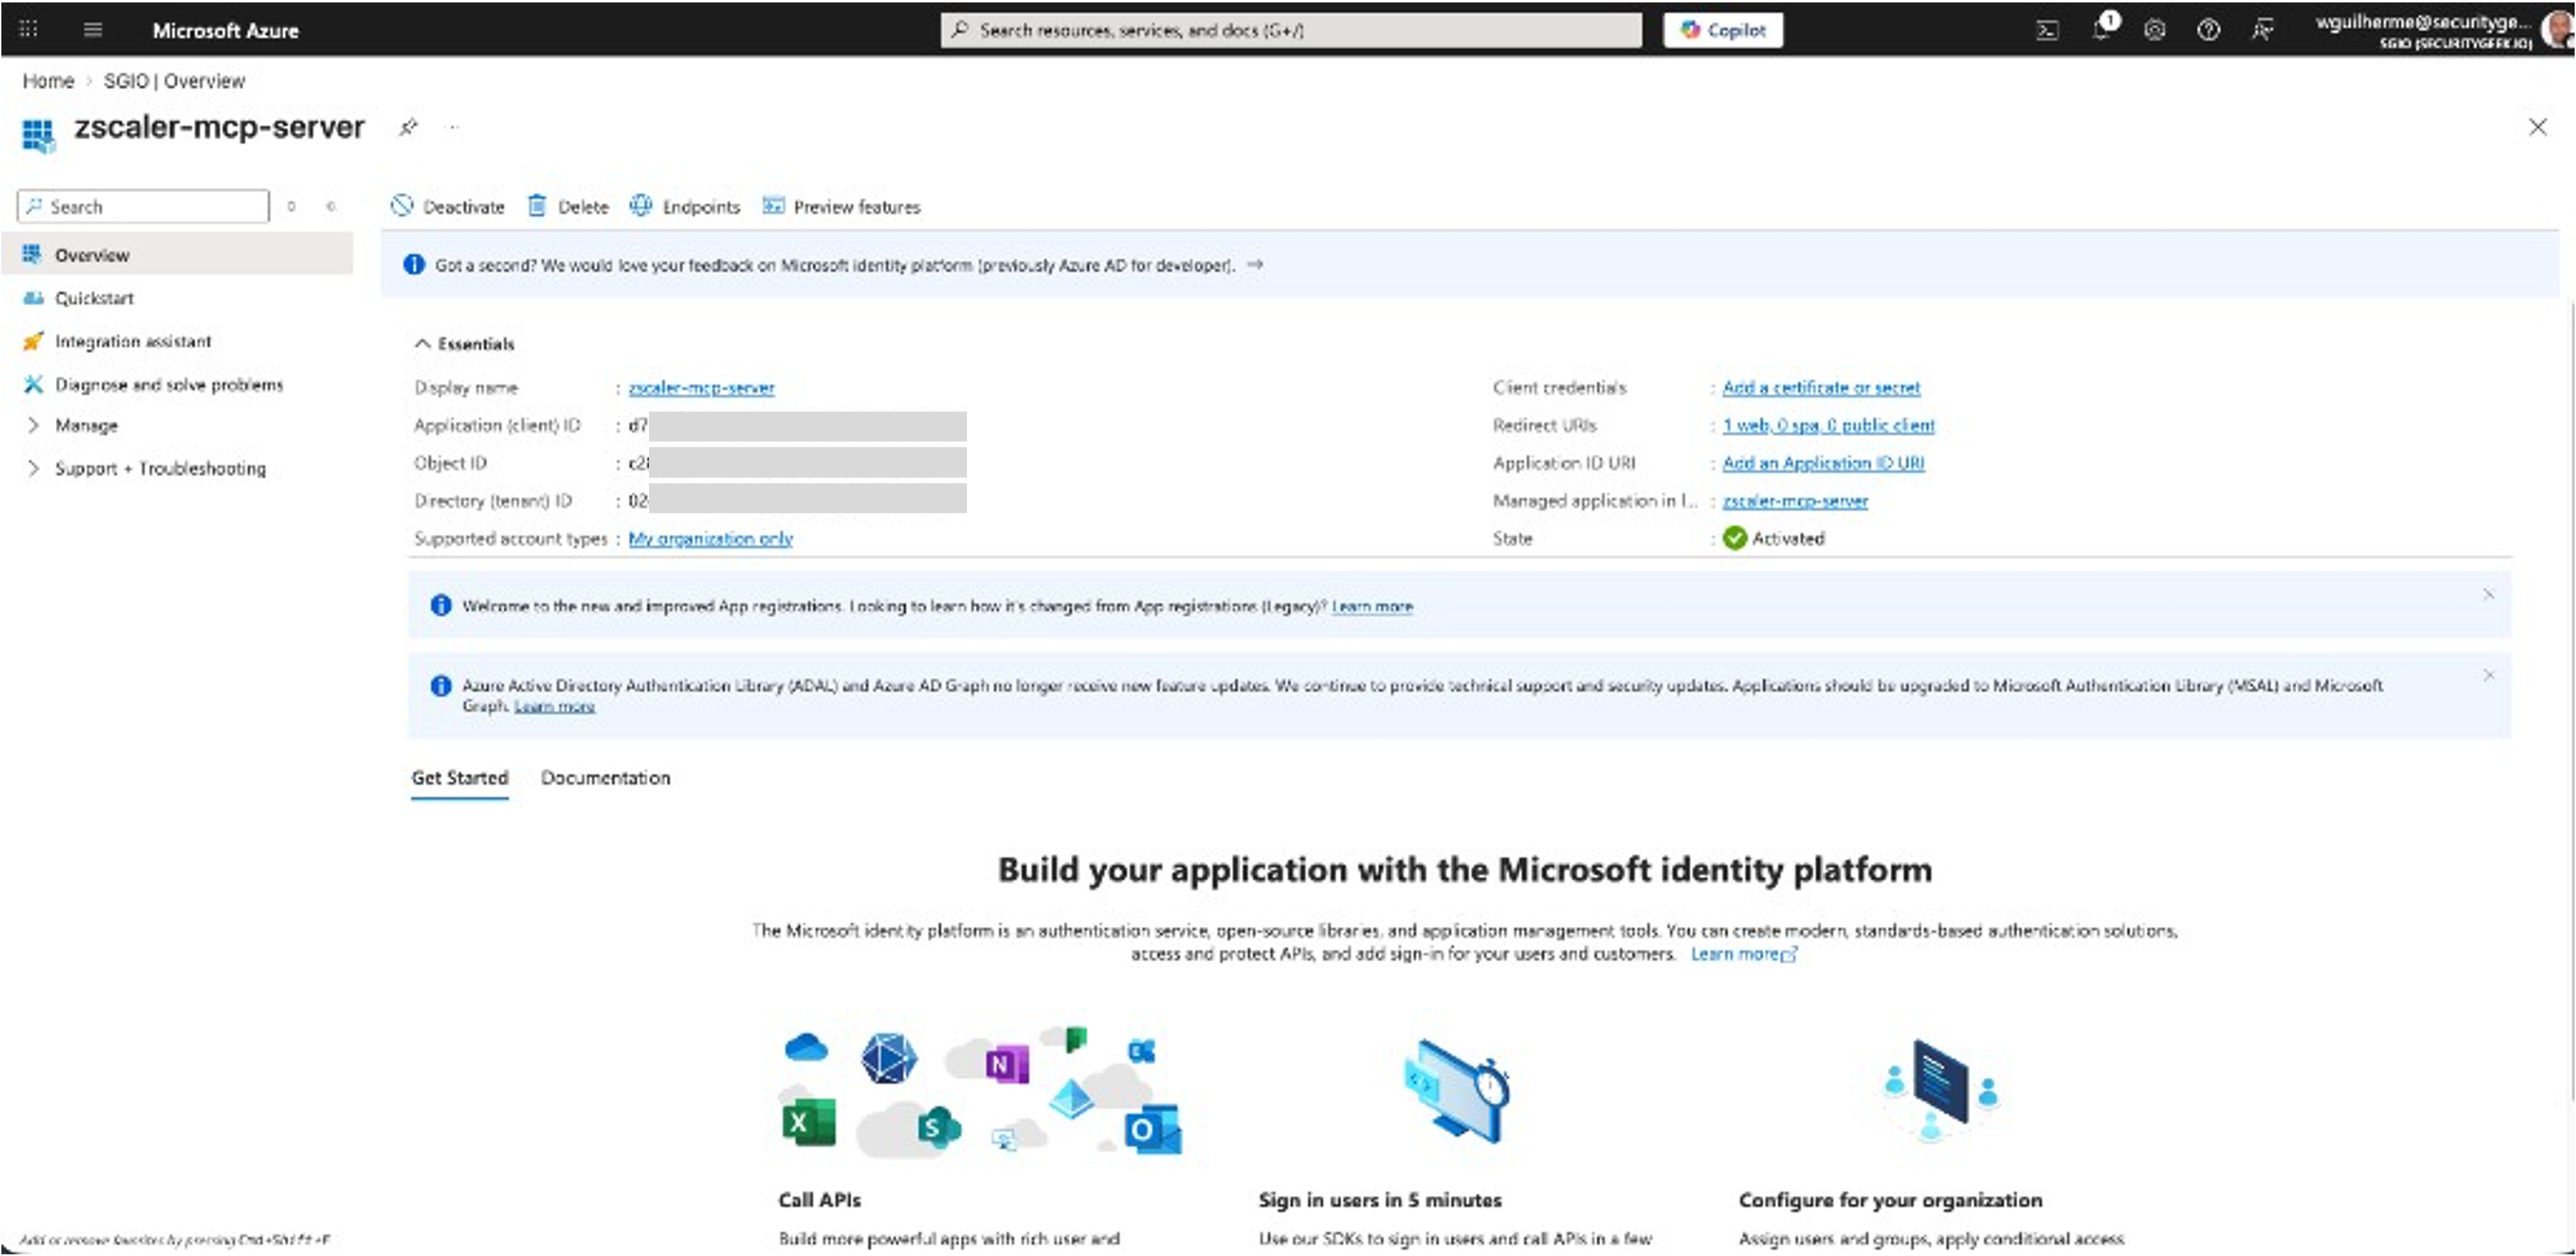Screen dimensions: 2576x1256
Task: Open portal settings gear
Action: pyautogui.click(x=2154, y=30)
